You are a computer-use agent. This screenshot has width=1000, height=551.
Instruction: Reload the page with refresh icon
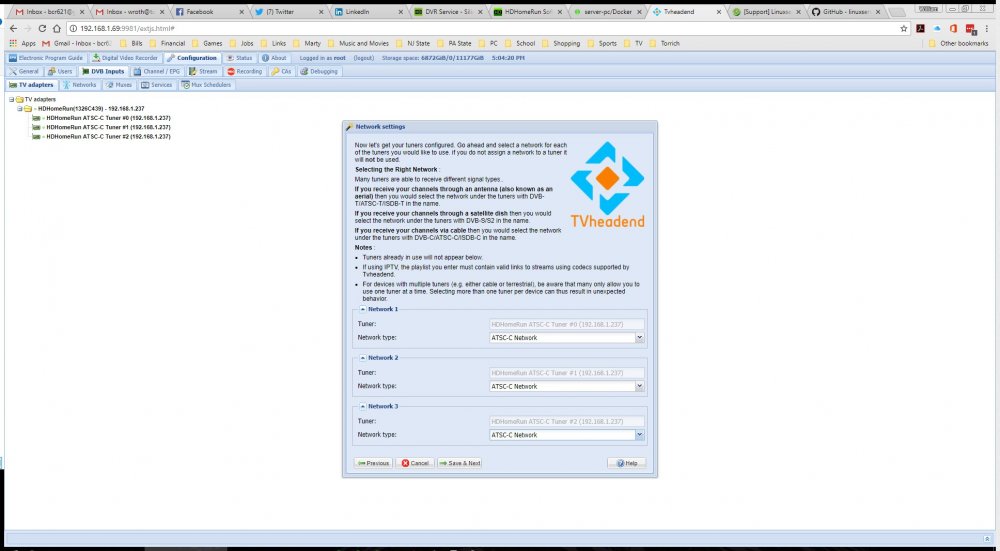pyautogui.click(x=42, y=29)
